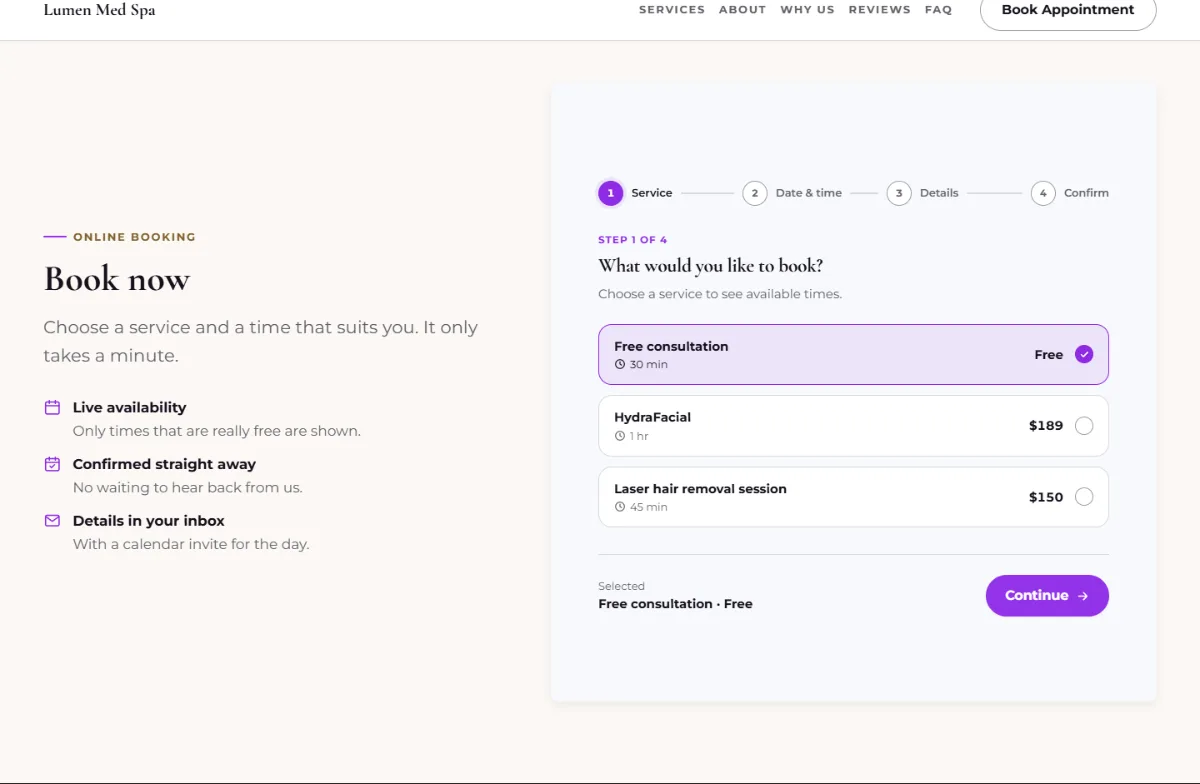This screenshot has width=1200, height=784.
Task: Click the 'Free consultation · Free' selected summary
Action: coord(675,604)
